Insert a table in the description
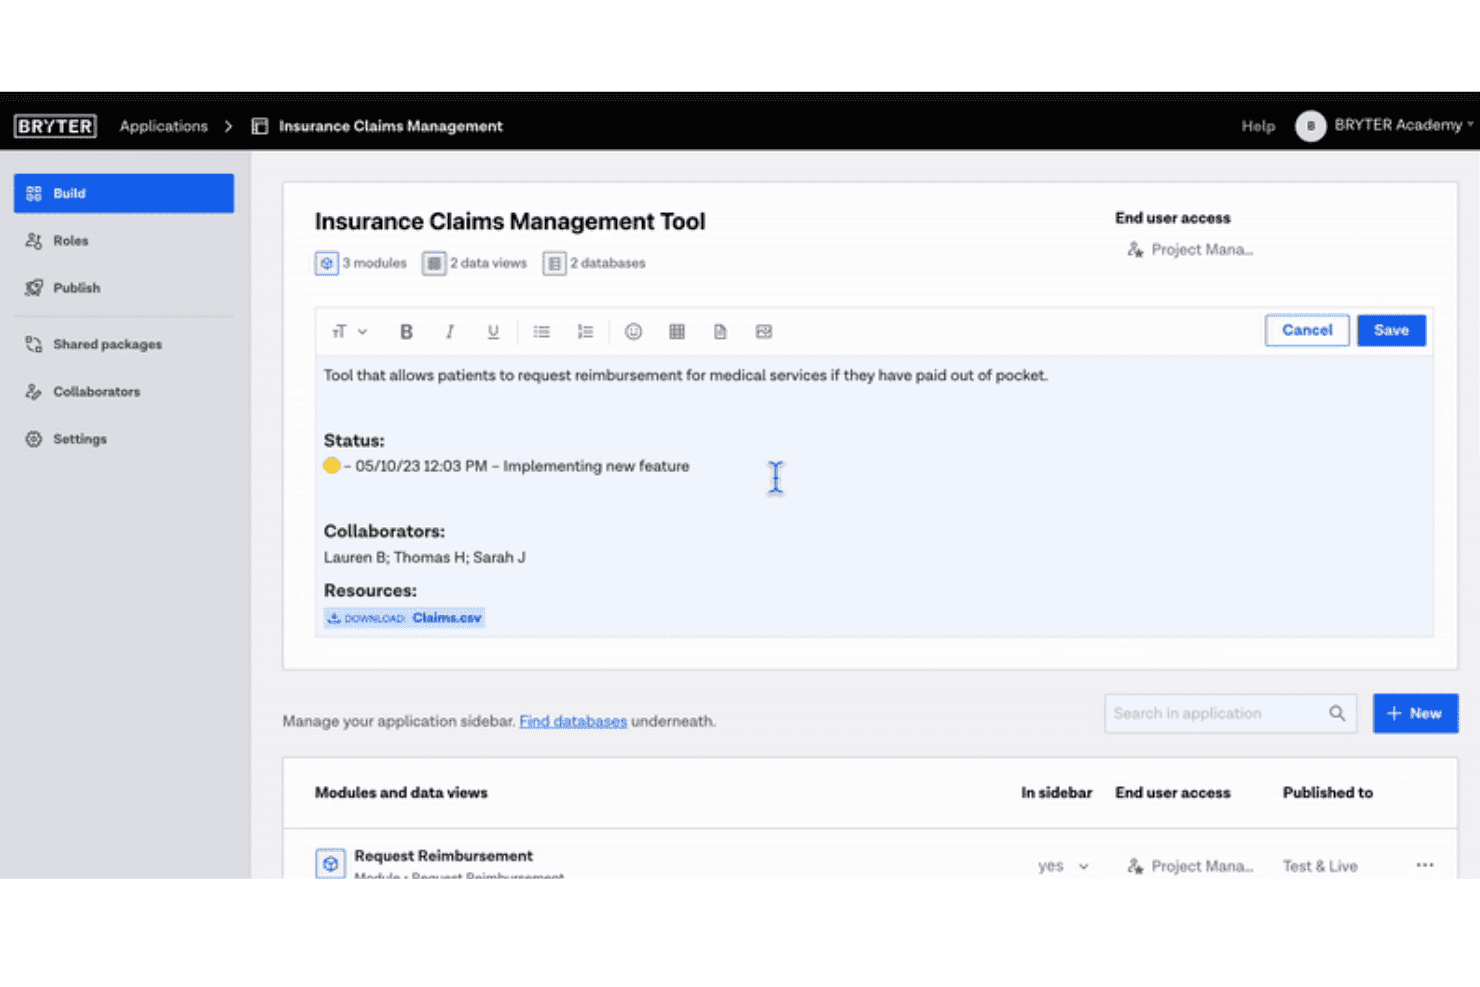This screenshot has width=1480, height=987. pyautogui.click(x=677, y=332)
